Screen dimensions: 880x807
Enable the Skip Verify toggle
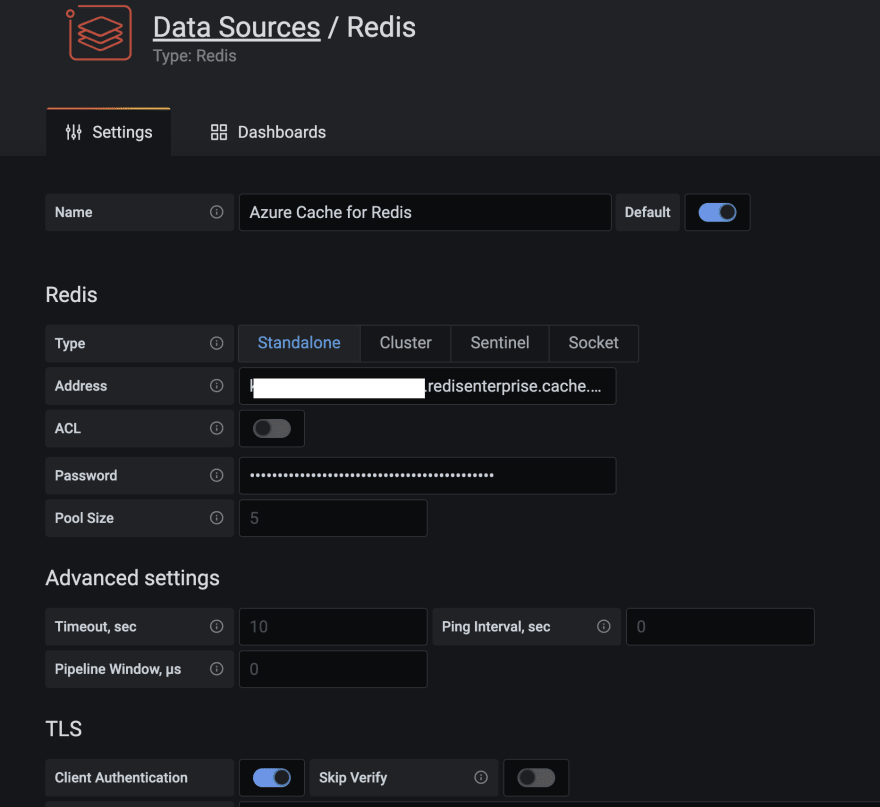coord(535,777)
